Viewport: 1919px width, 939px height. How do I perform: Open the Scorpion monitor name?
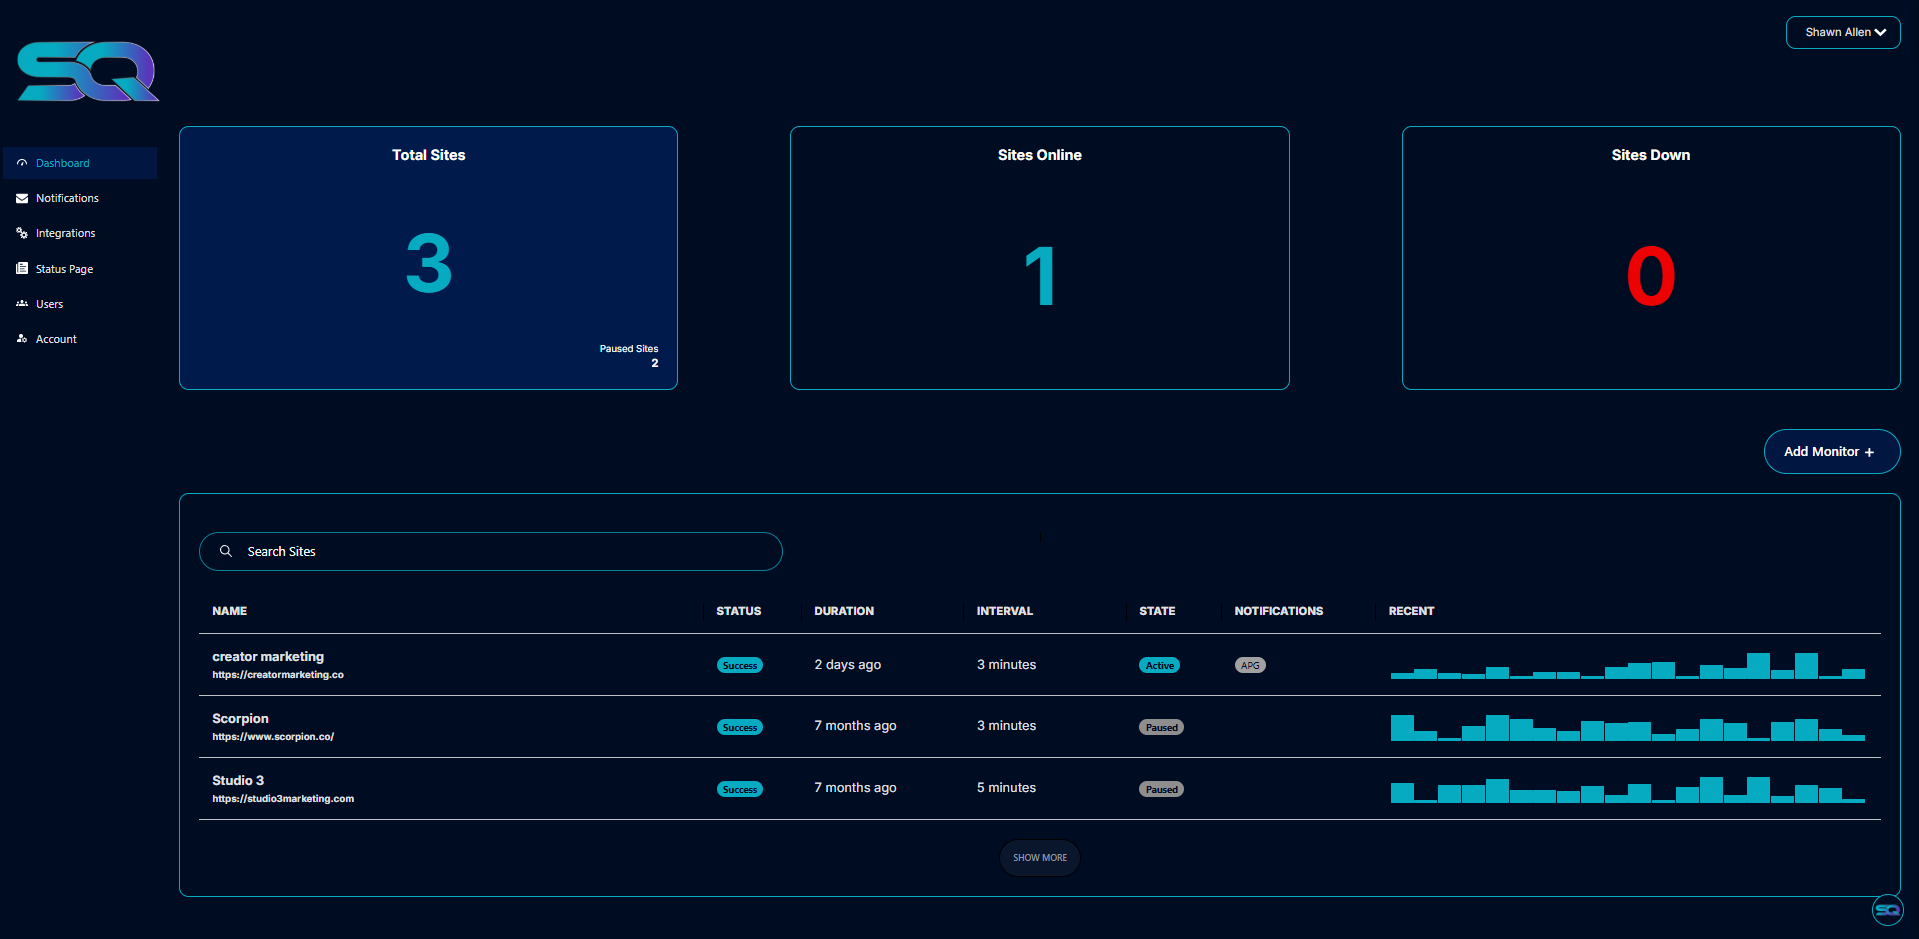coord(240,719)
